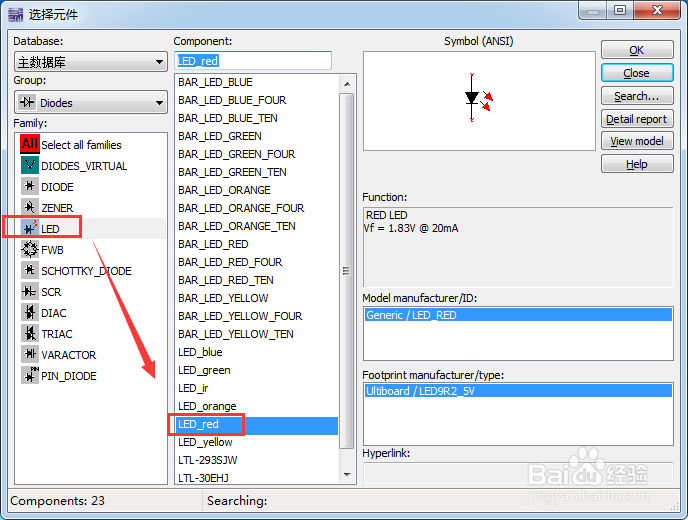
Task: Click the SCR family icon
Action: coord(30,291)
